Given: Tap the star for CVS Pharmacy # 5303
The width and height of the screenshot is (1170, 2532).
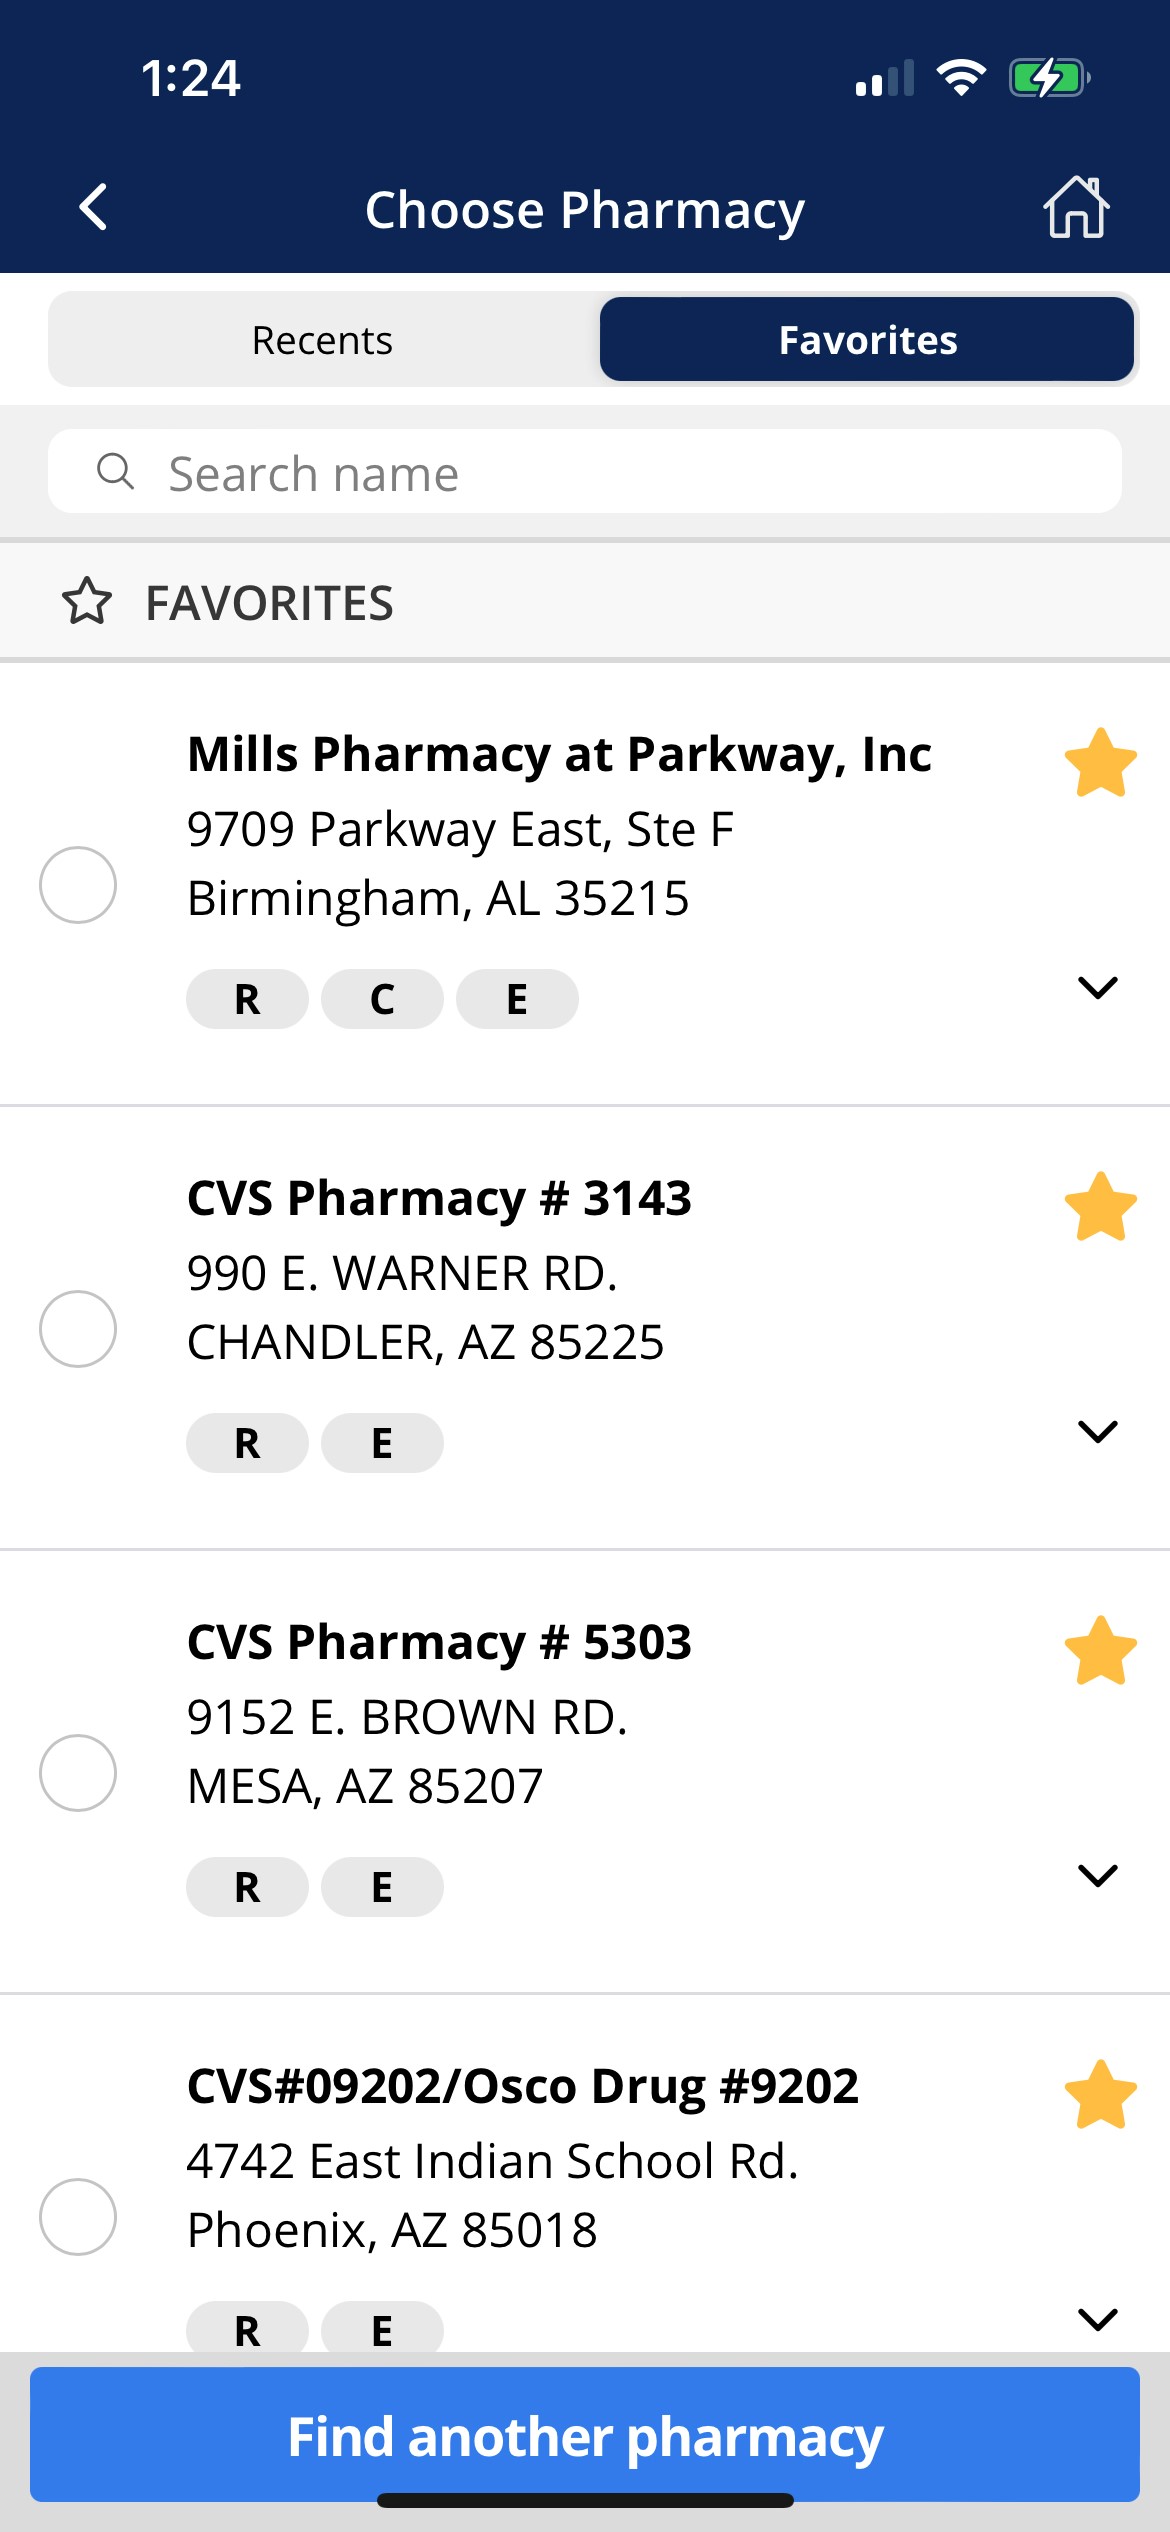Looking at the screenshot, I should tap(1100, 1651).
